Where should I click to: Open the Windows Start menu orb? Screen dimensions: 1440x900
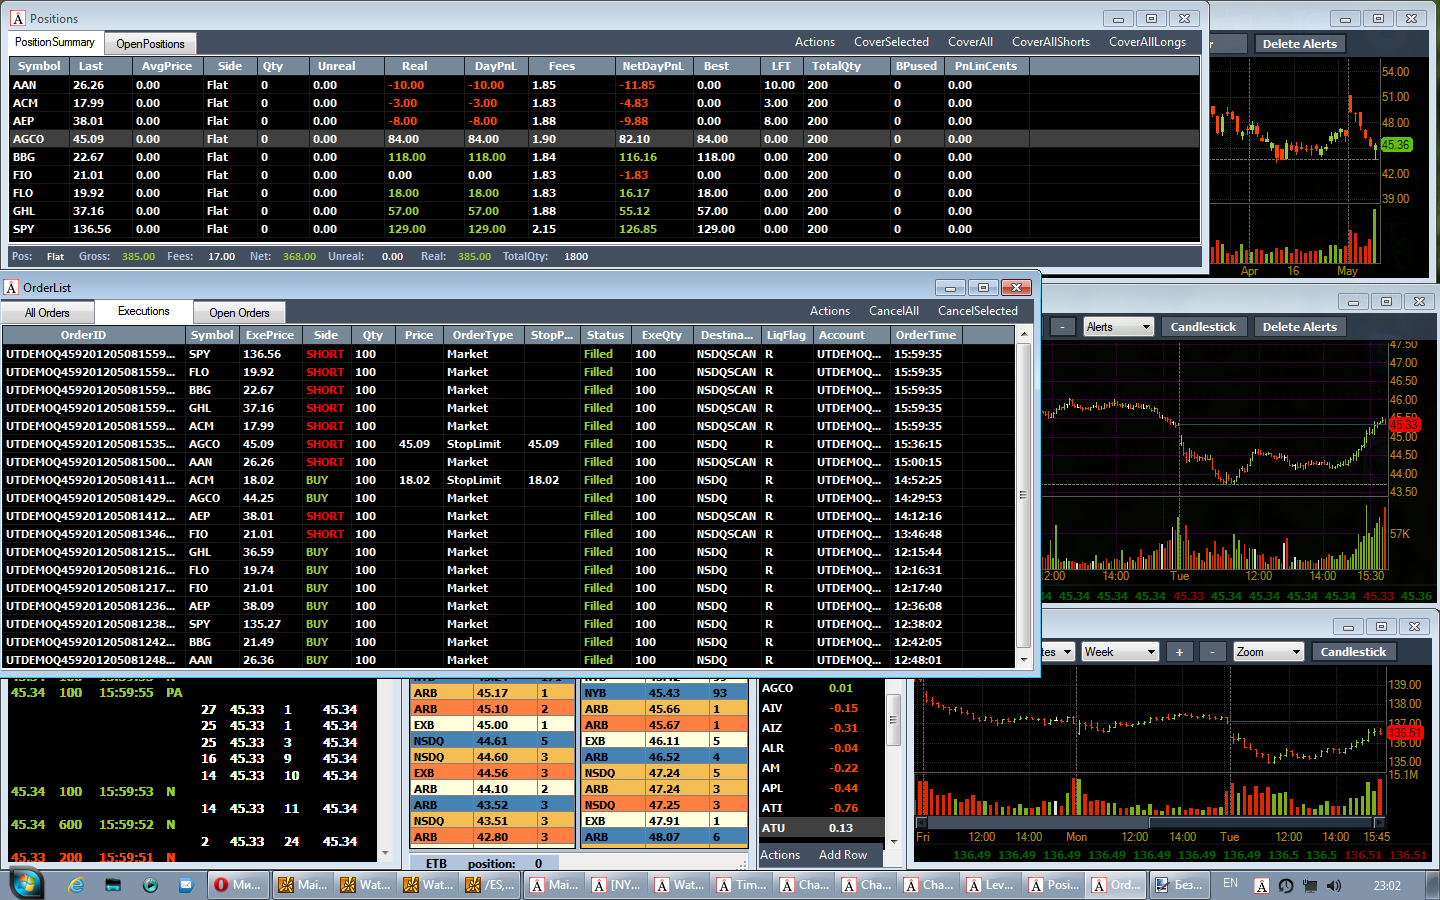point(26,885)
